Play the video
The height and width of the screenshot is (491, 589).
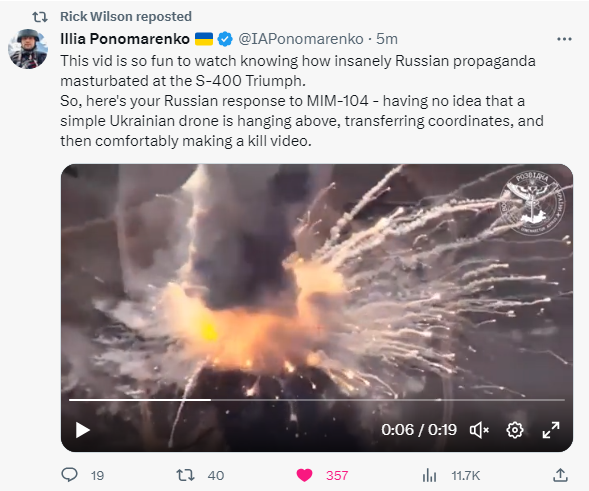tap(83, 430)
